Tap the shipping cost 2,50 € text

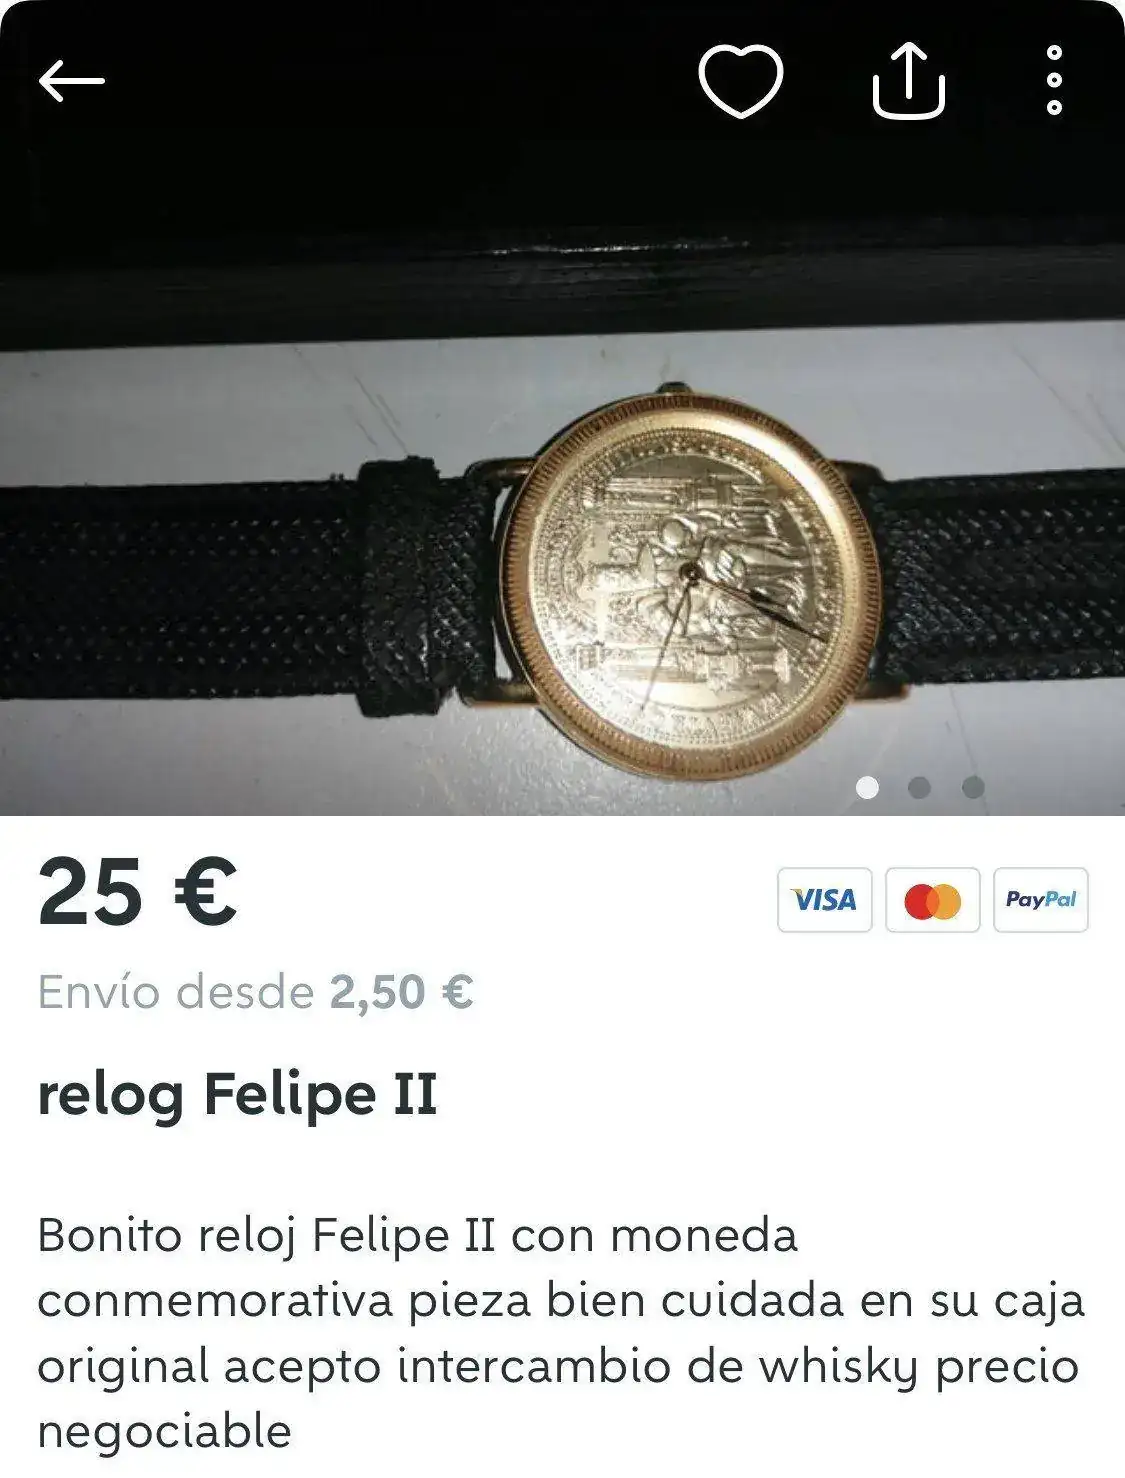(402, 992)
